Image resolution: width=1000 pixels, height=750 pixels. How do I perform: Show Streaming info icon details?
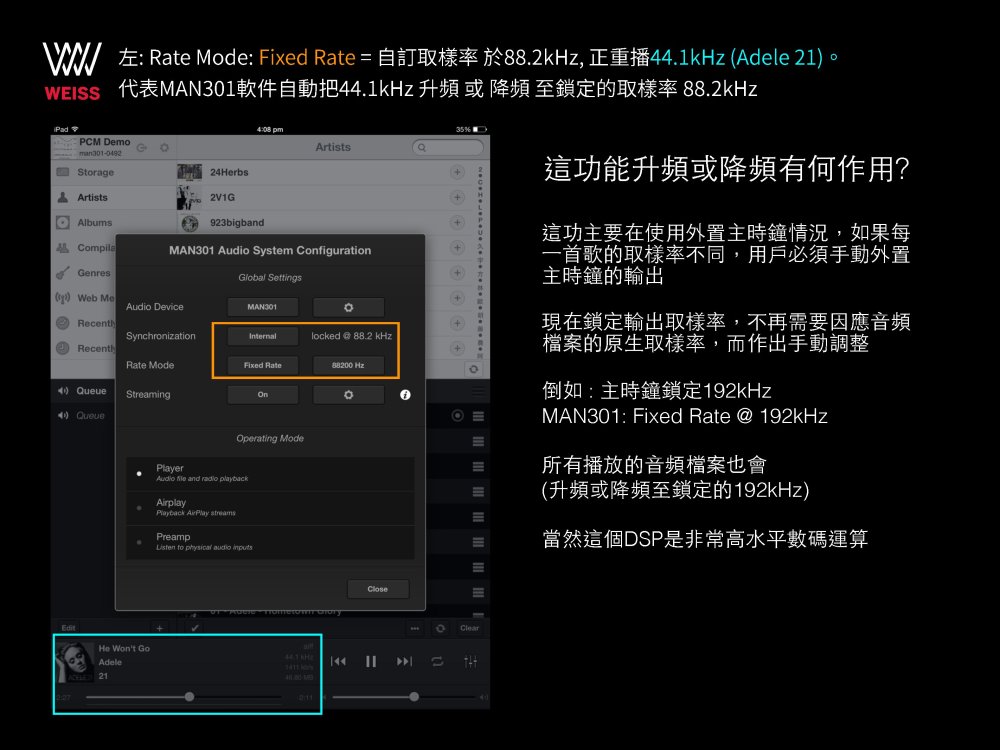click(405, 395)
